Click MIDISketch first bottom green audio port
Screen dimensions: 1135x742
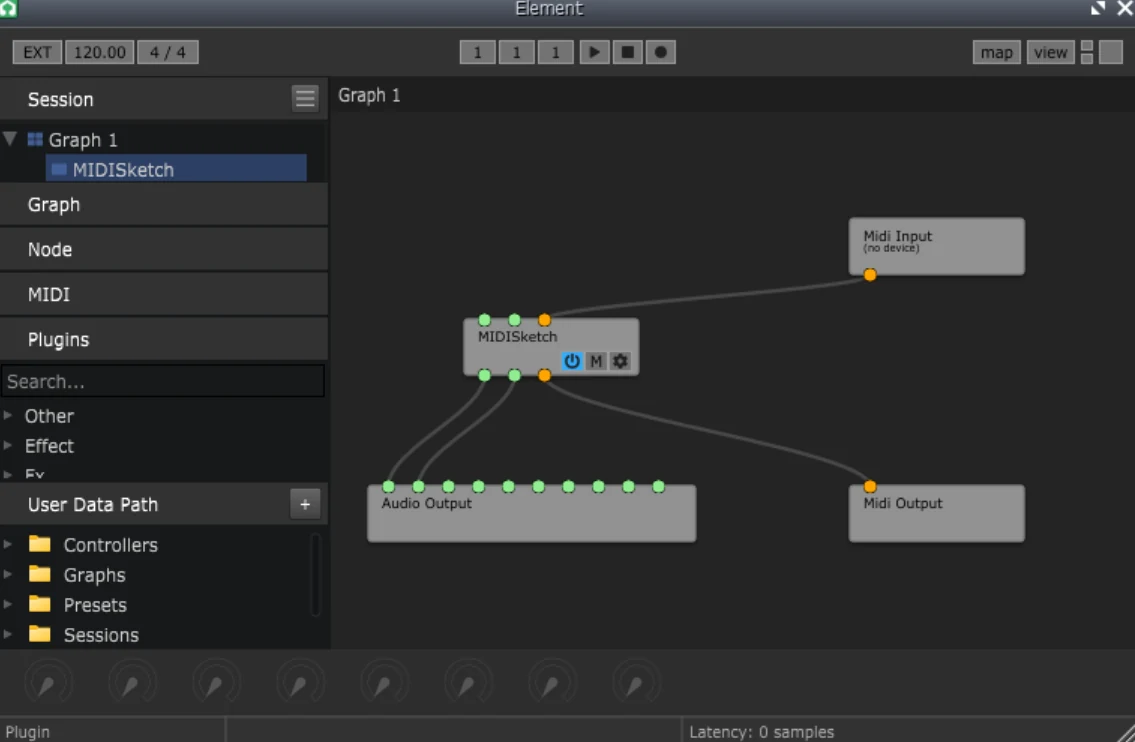tap(484, 375)
